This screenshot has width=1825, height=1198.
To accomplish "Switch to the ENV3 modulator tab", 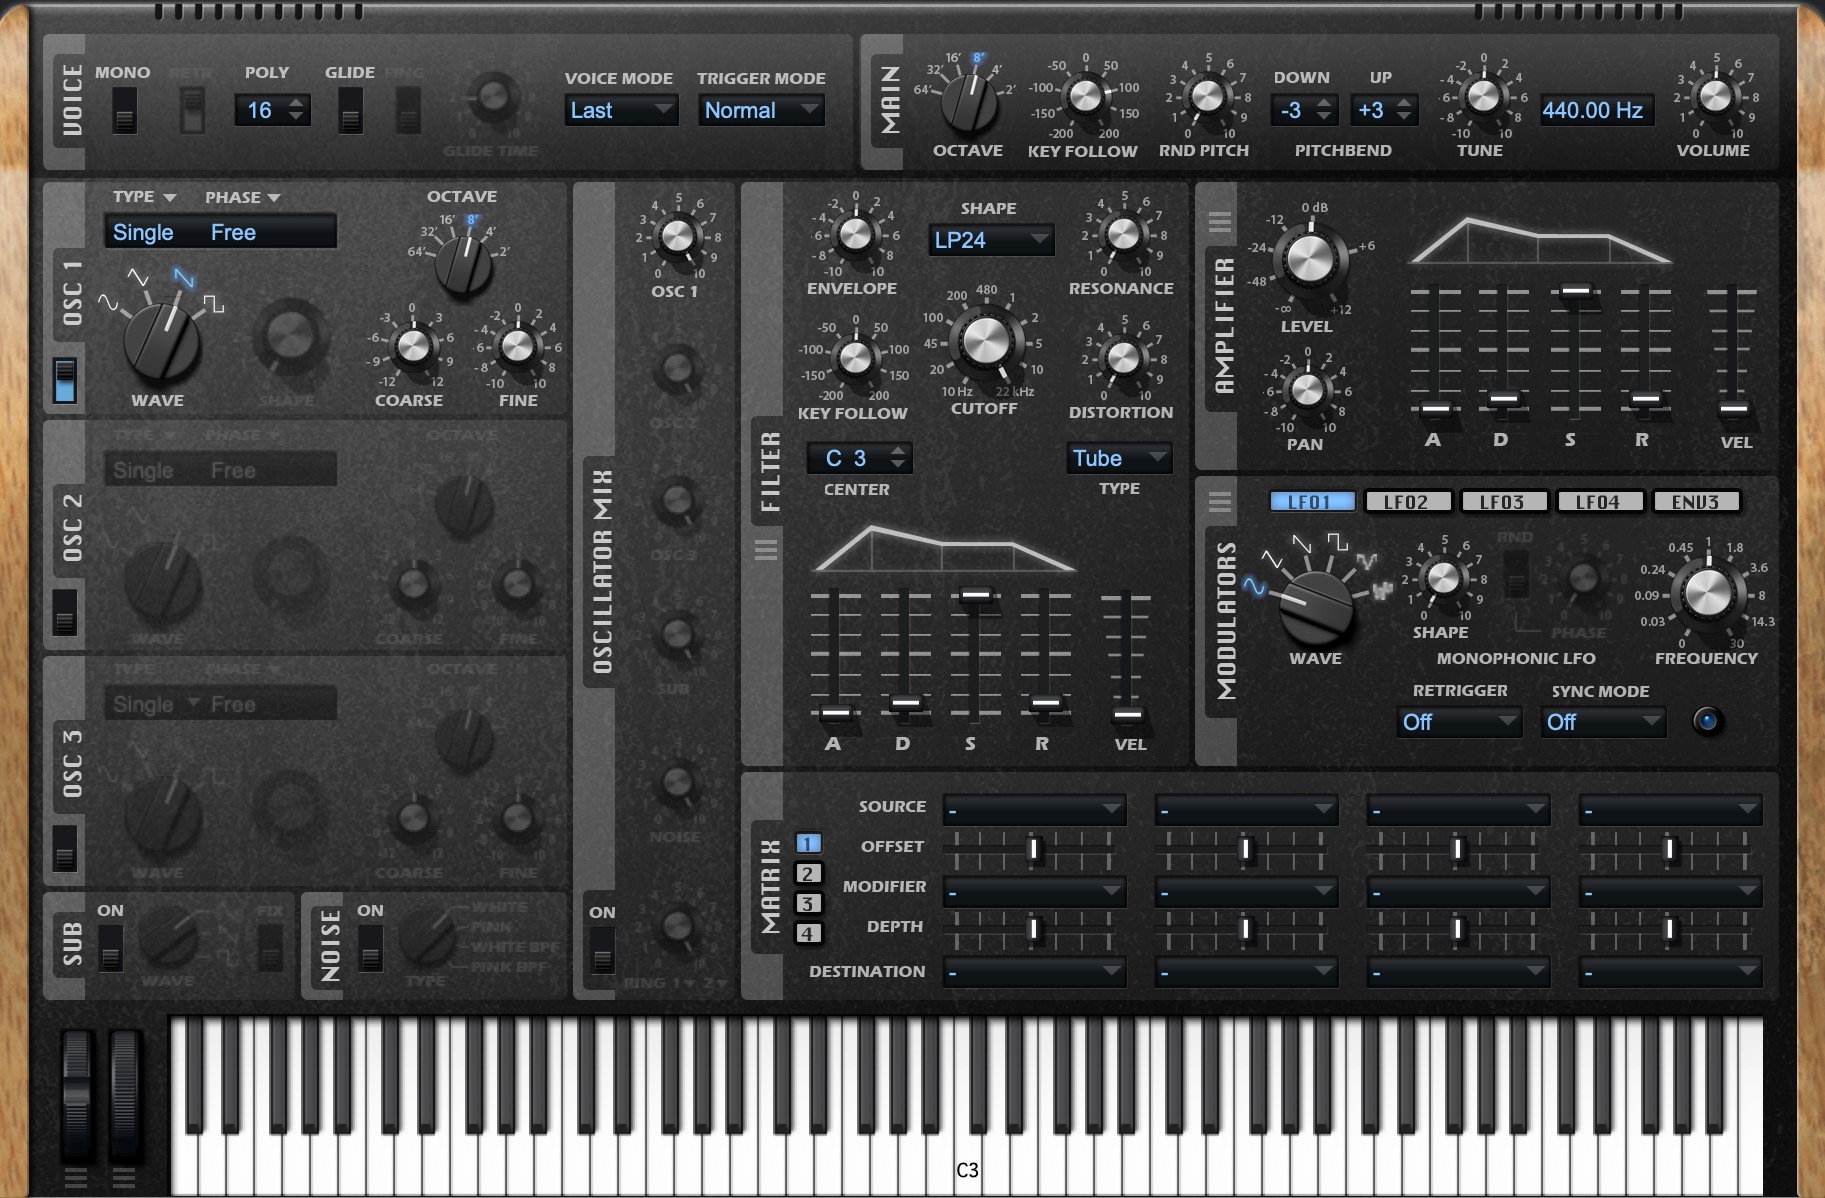I will 1696,502.
